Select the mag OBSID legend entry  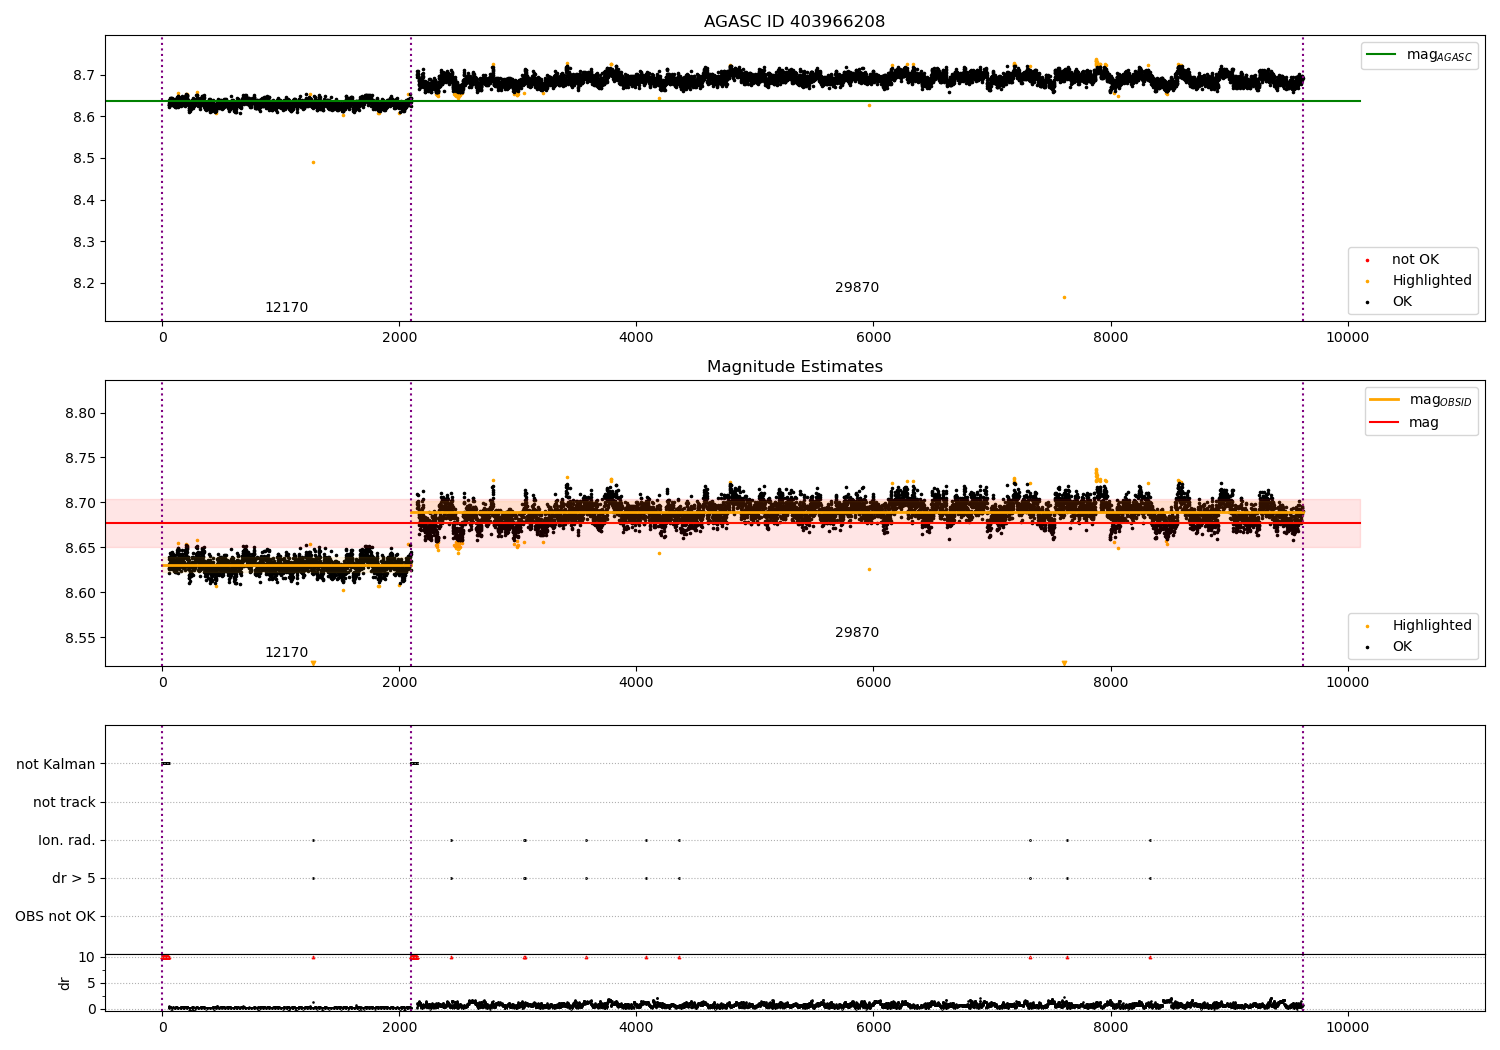1421,400
